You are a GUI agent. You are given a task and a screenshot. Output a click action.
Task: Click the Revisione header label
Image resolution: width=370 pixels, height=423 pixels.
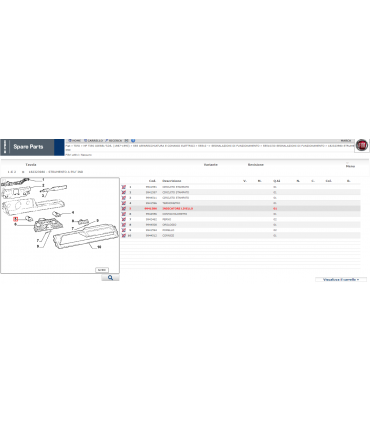pyautogui.click(x=256, y=165)
